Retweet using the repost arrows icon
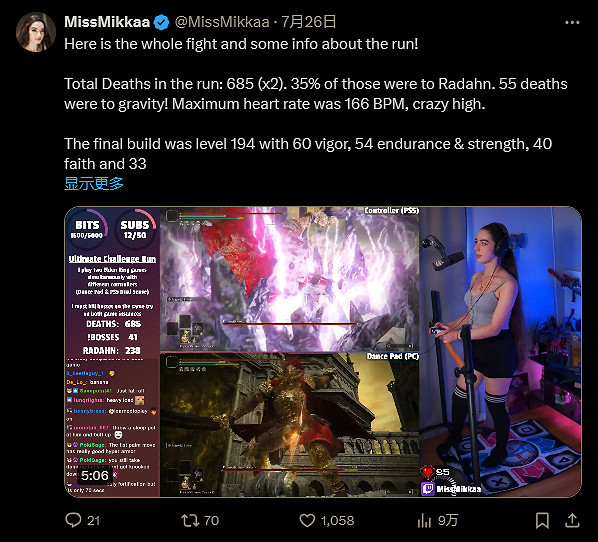The width and height of the screenshot is (598, 542). (190, 520)
